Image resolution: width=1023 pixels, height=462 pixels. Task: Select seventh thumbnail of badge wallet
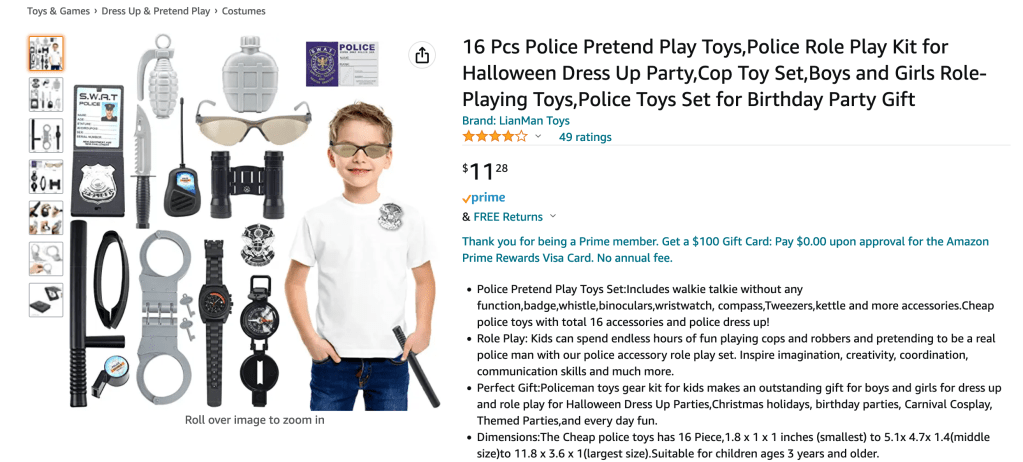[46, 300]
